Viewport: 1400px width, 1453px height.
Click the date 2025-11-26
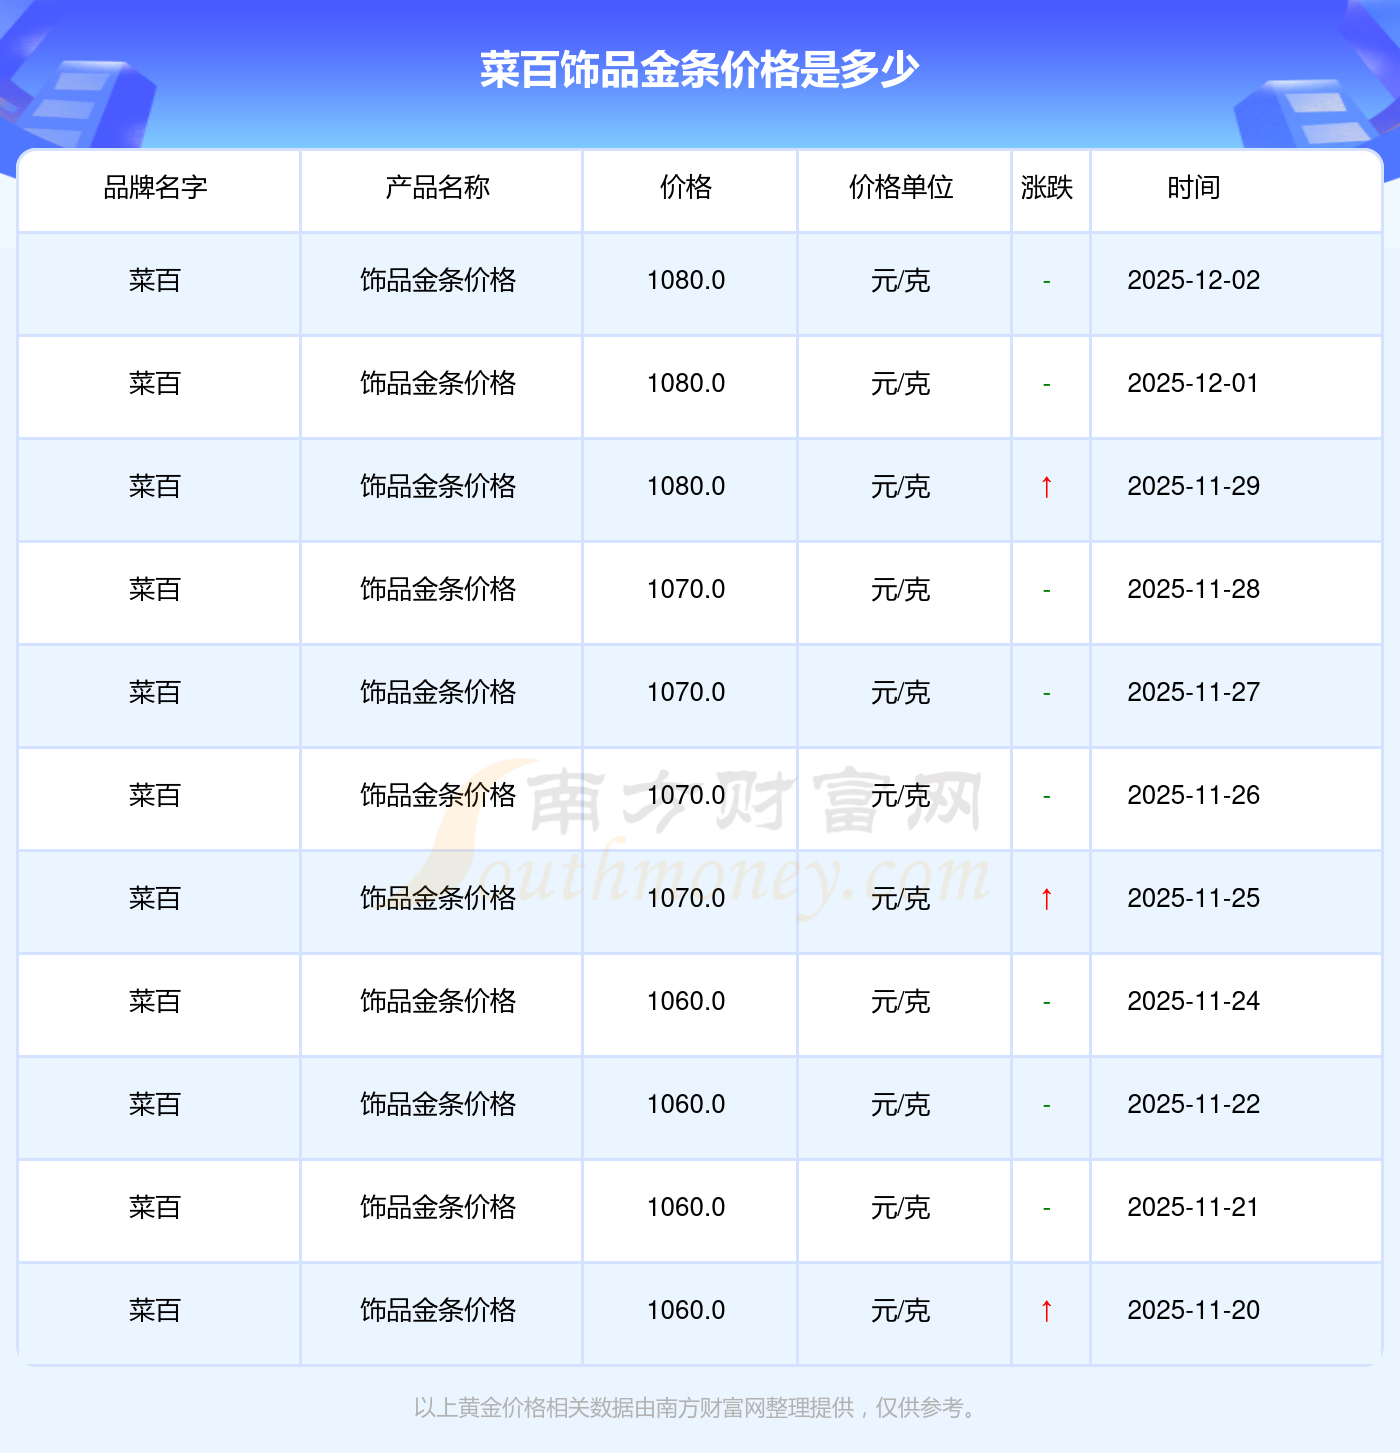pos(1194,796)
